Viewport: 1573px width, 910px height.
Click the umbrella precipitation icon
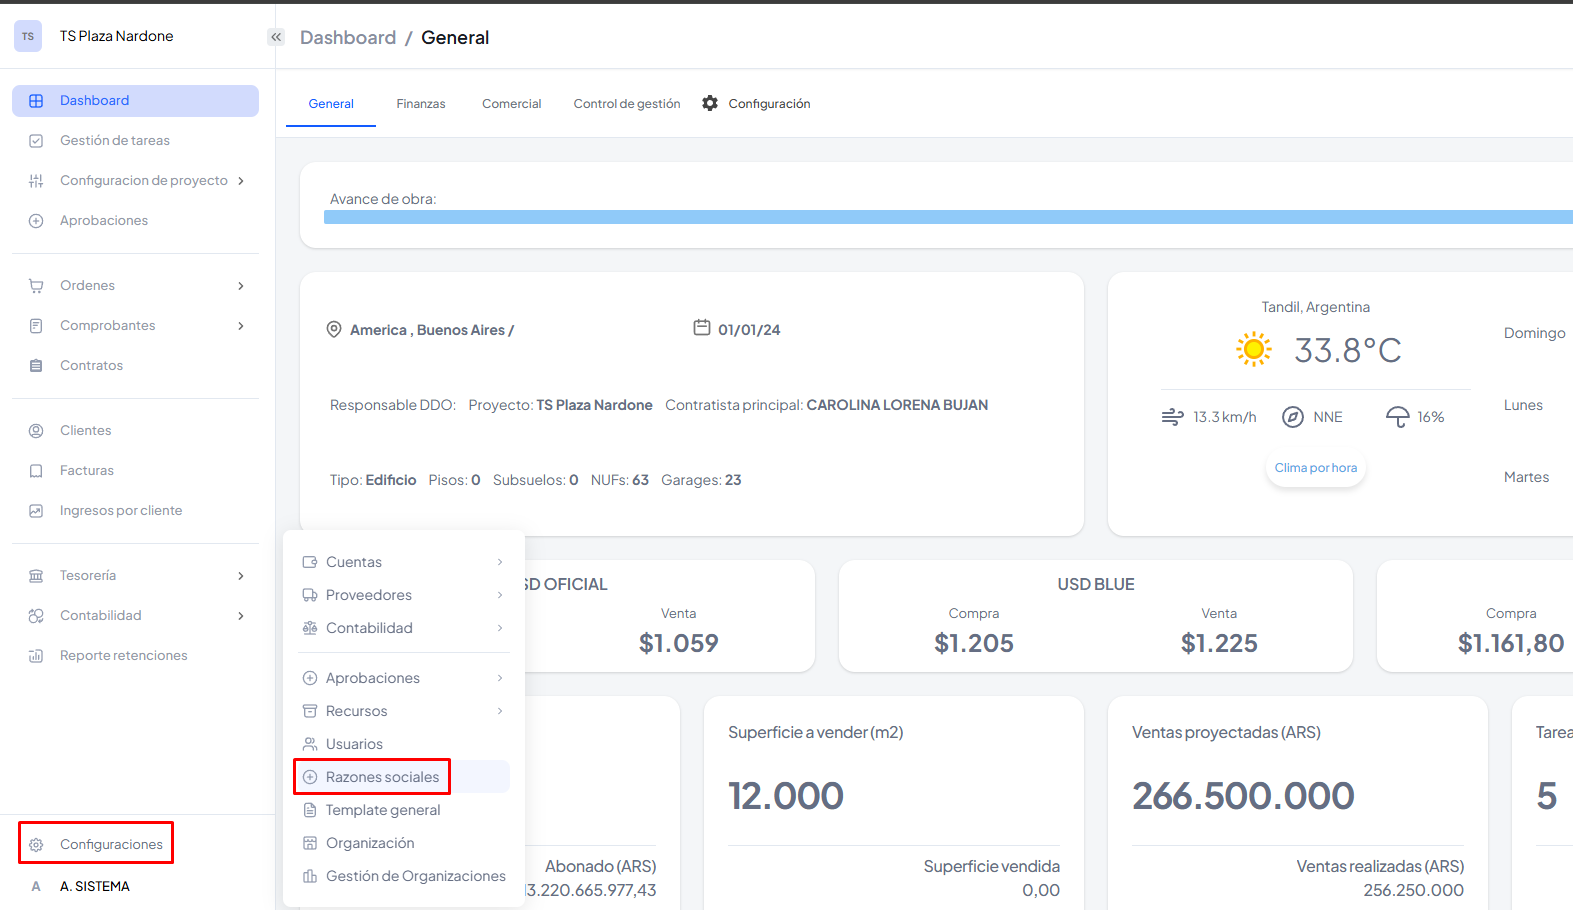tap(1397, 417)
